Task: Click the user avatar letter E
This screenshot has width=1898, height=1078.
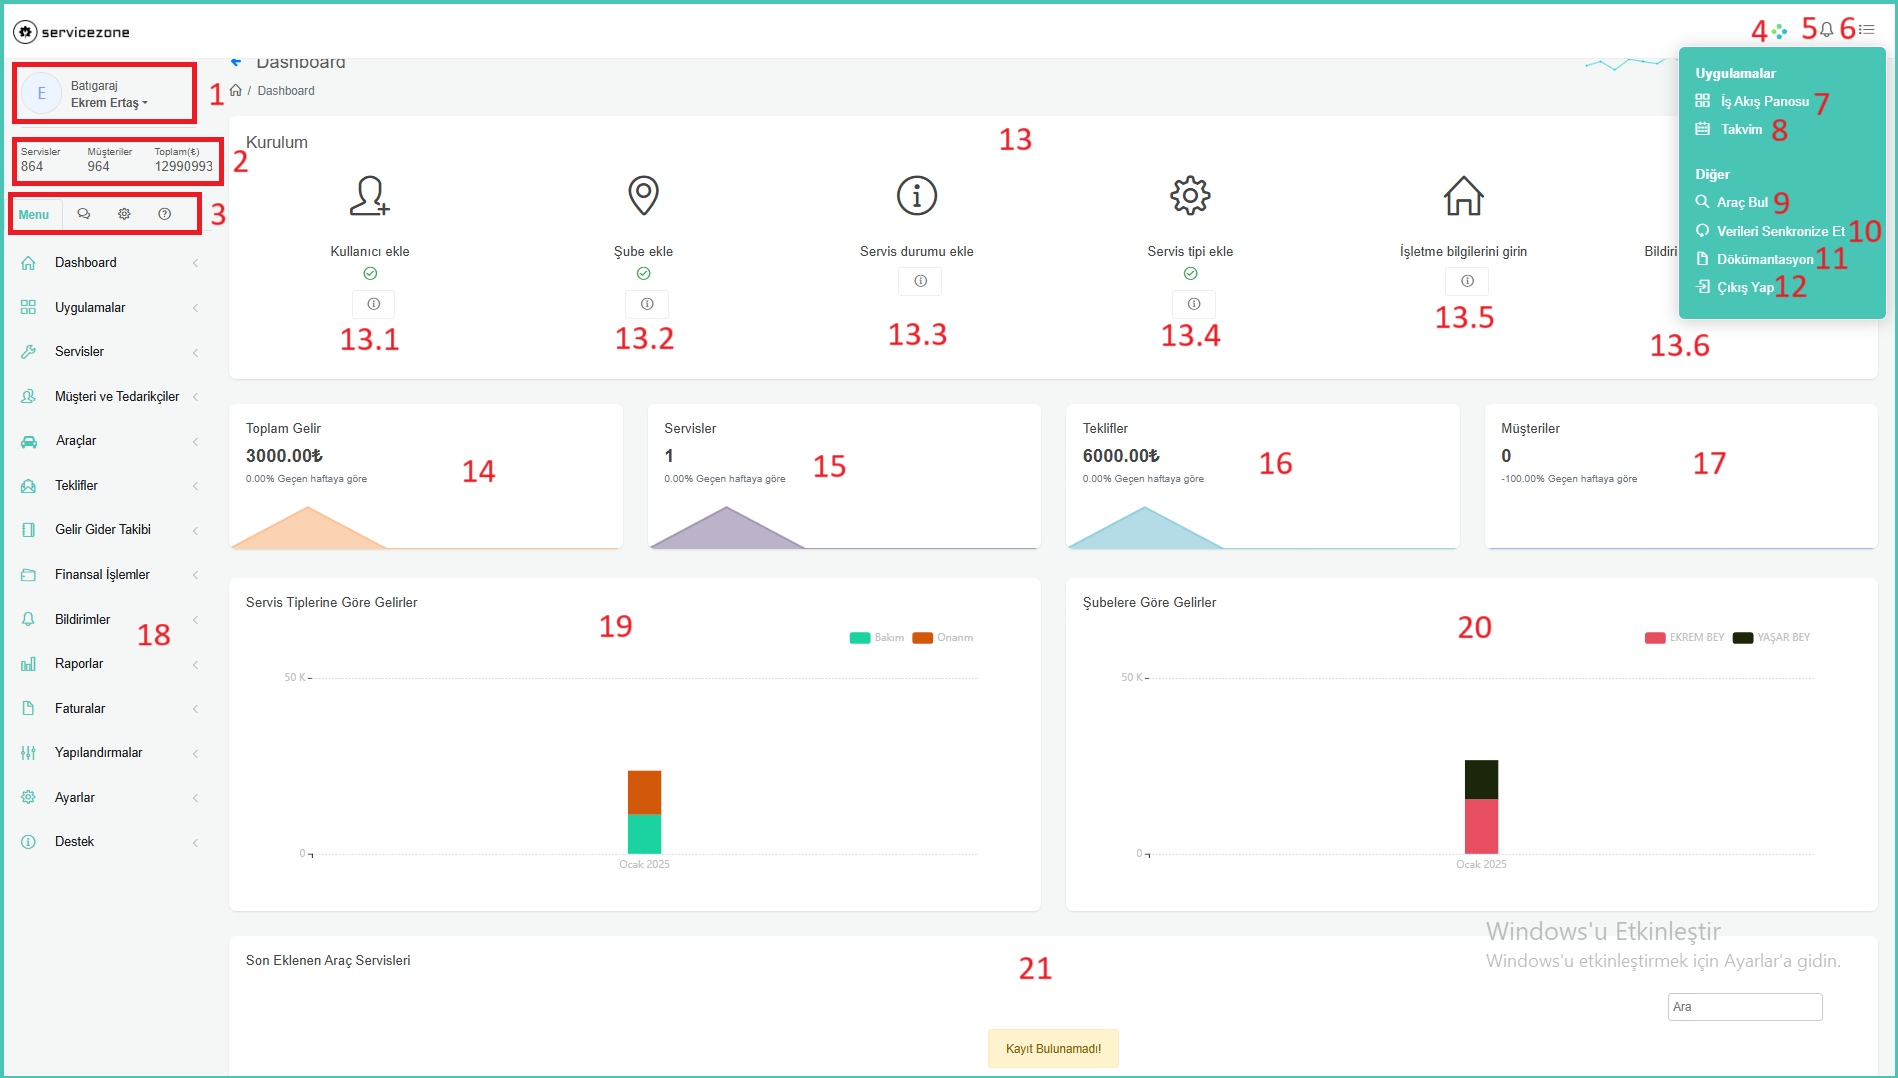Action: (42, 93)
